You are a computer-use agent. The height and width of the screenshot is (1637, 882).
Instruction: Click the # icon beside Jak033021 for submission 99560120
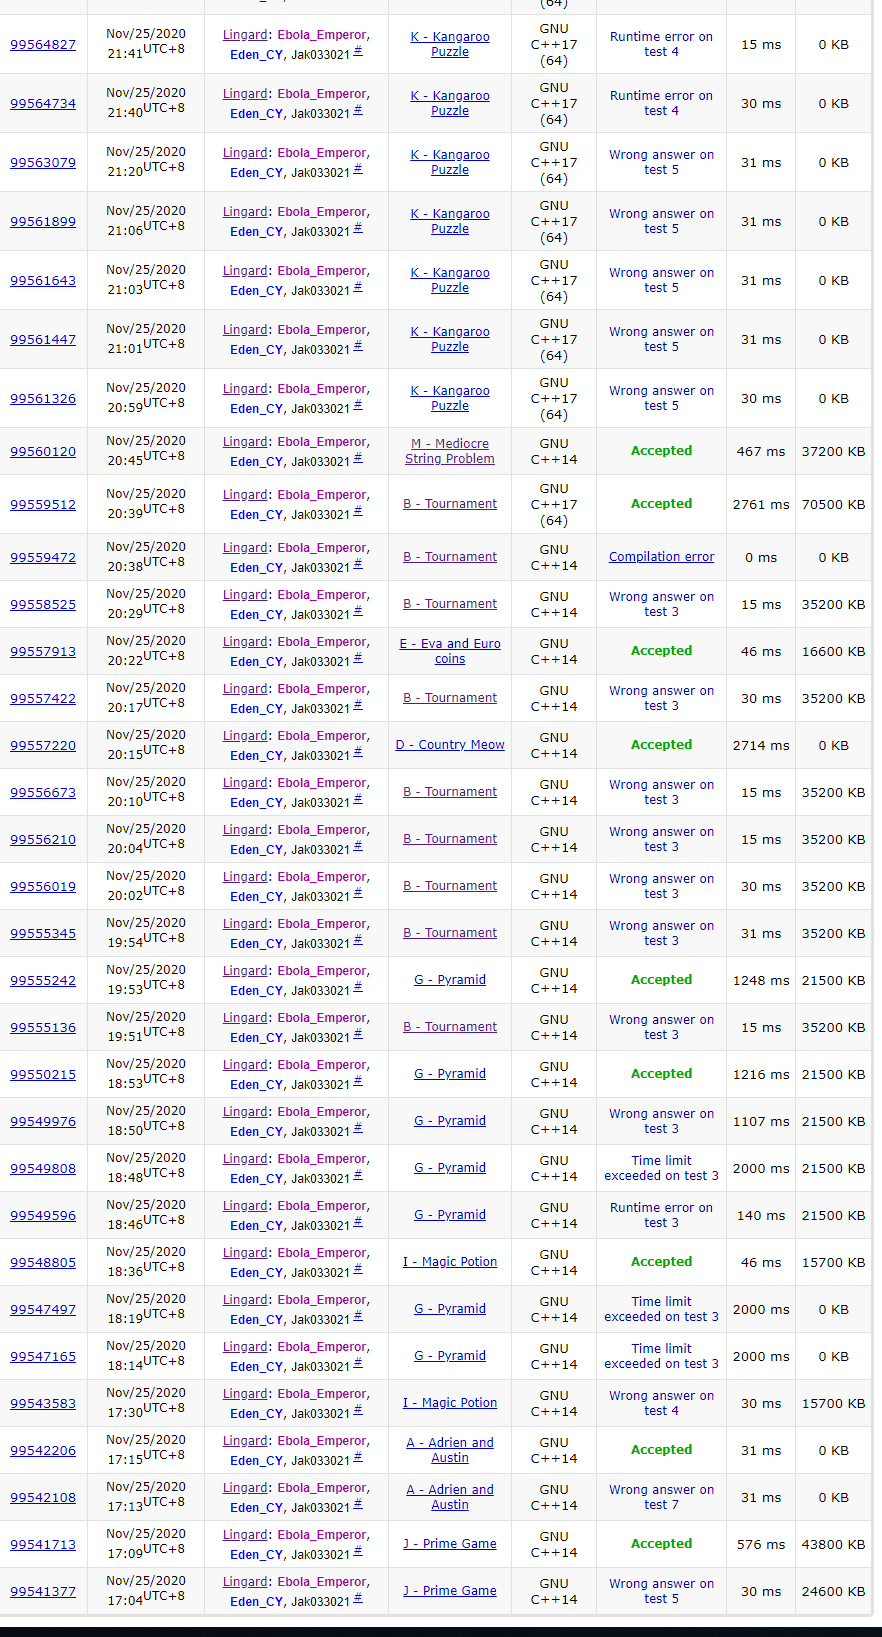point(358,459)
